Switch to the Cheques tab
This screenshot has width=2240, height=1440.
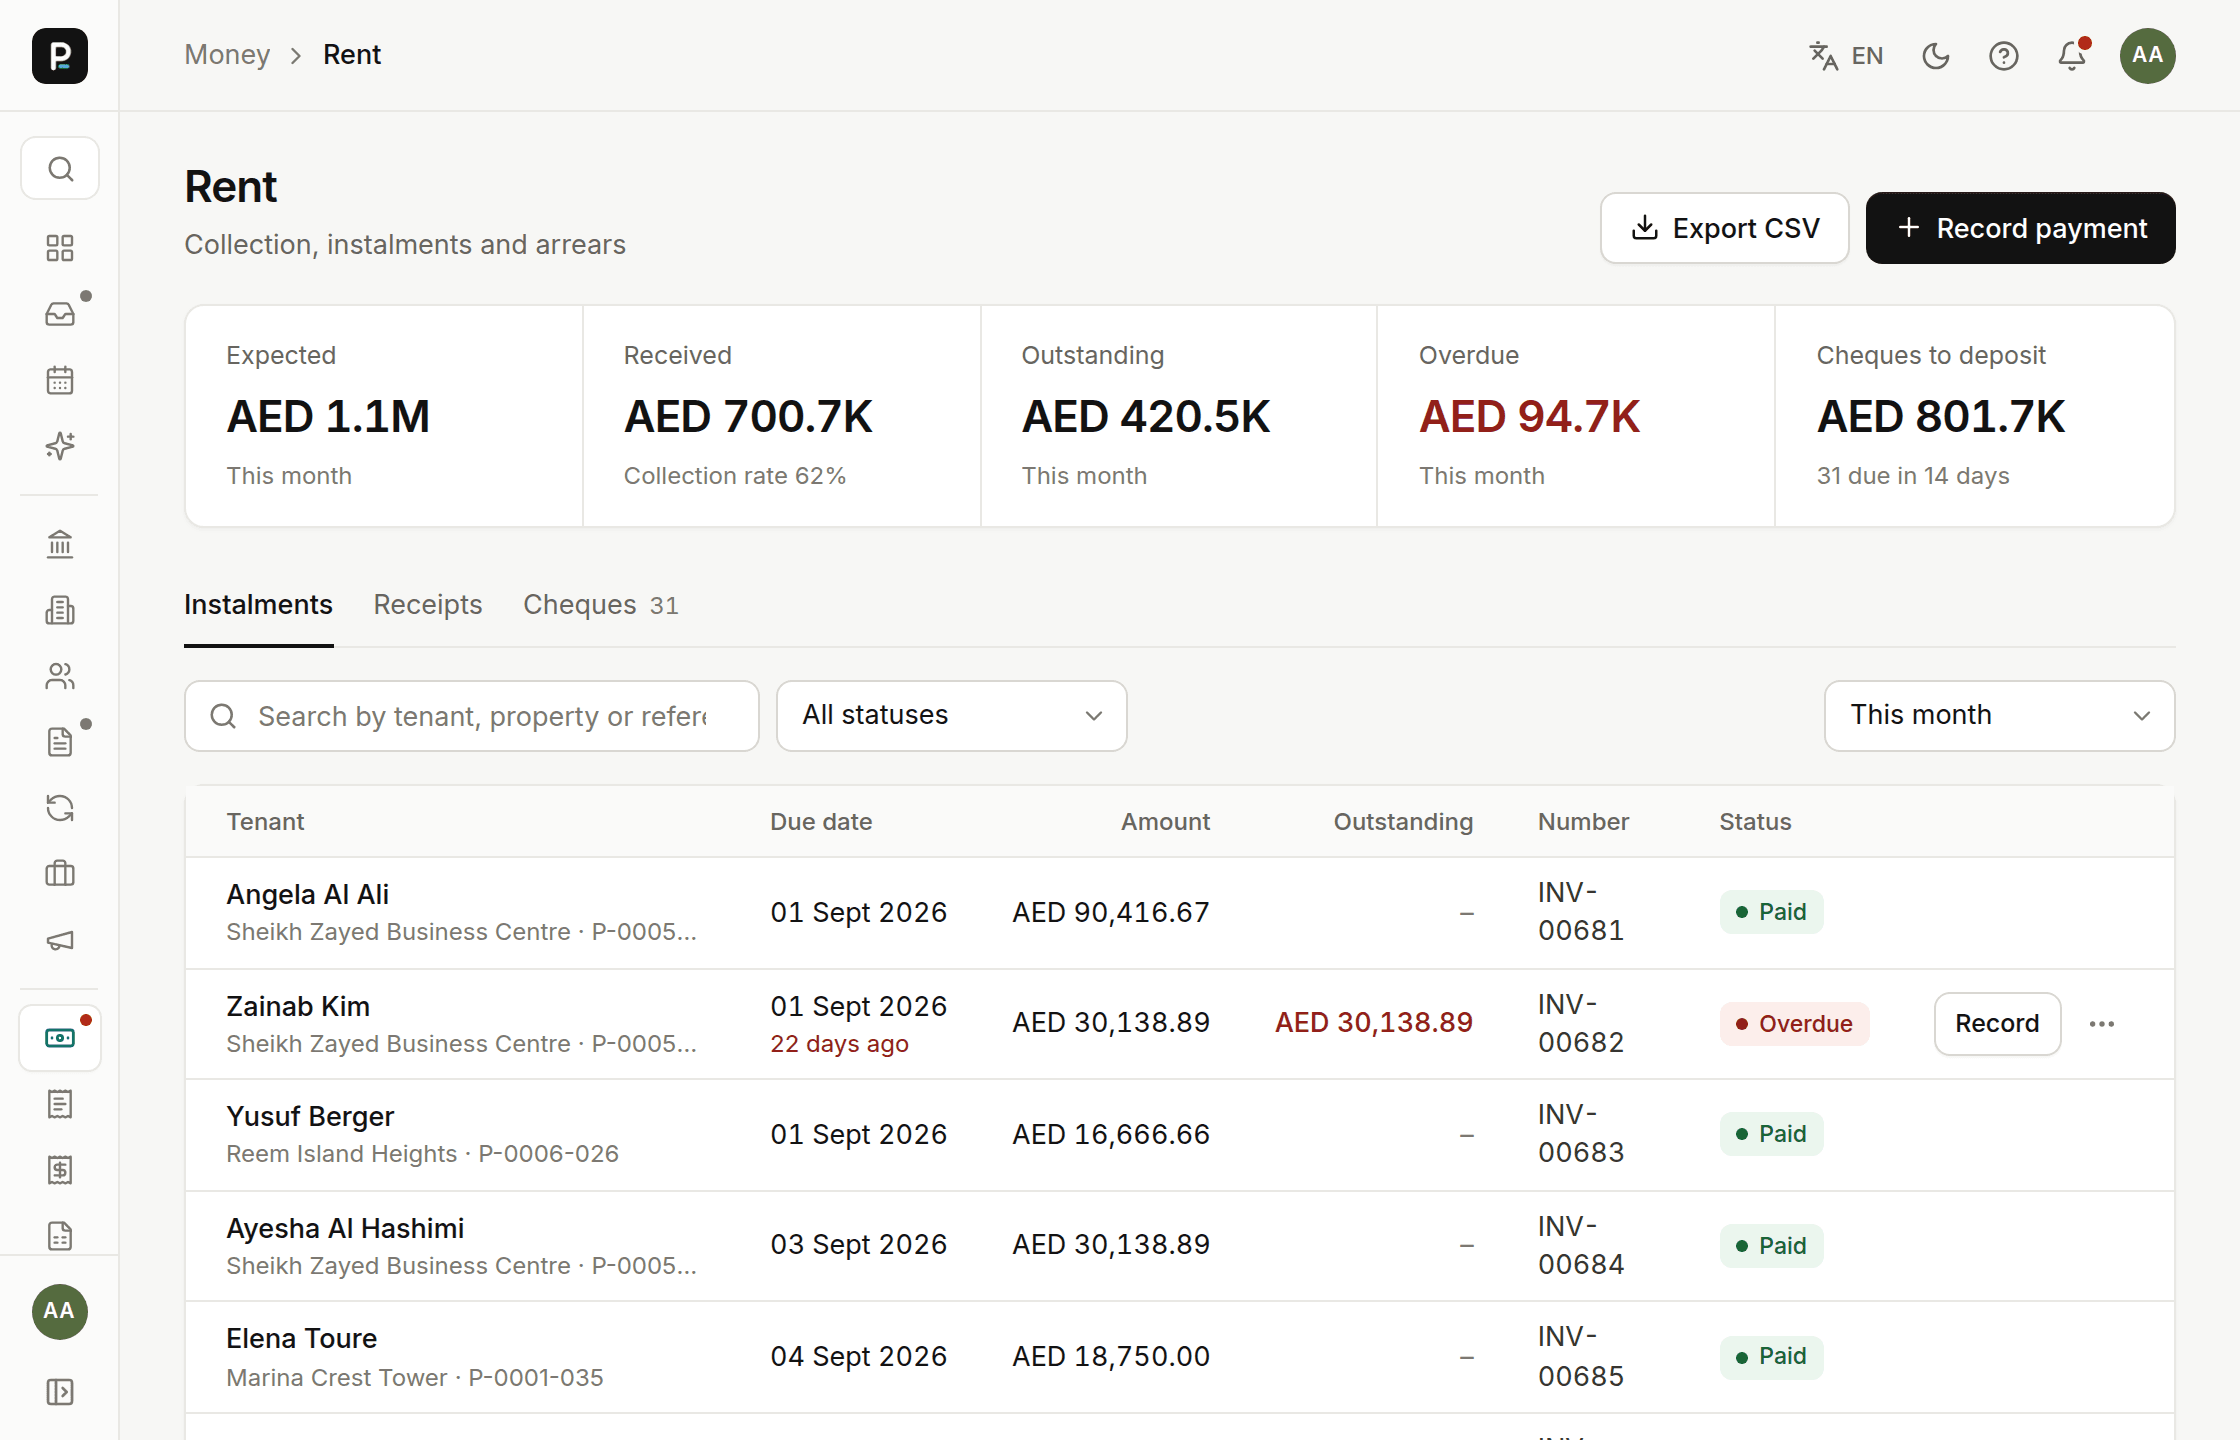601,605
